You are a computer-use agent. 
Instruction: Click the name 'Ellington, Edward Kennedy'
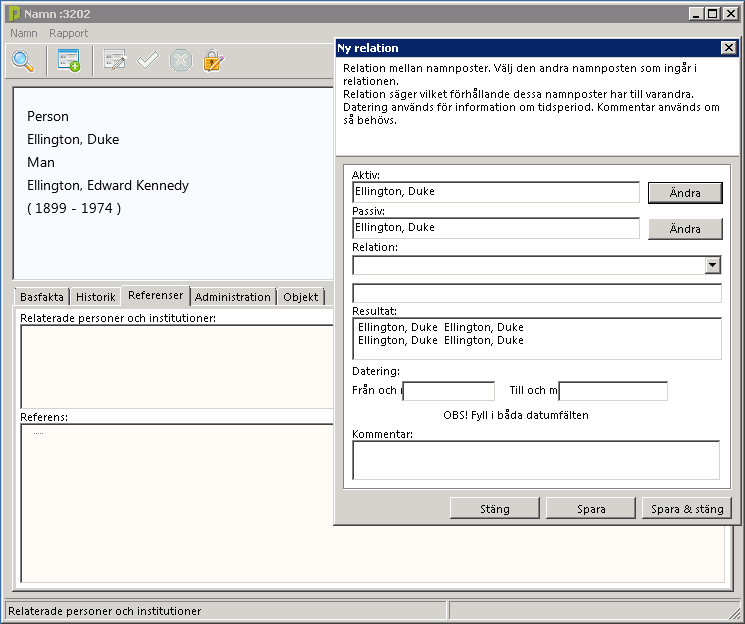point(108,185)
